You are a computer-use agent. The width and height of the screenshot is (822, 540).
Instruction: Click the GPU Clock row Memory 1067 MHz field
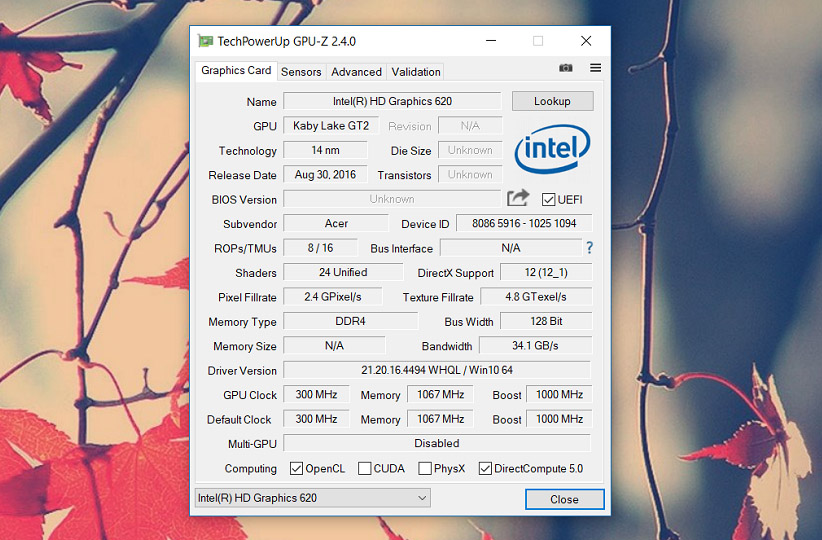(x=440, y=395)
